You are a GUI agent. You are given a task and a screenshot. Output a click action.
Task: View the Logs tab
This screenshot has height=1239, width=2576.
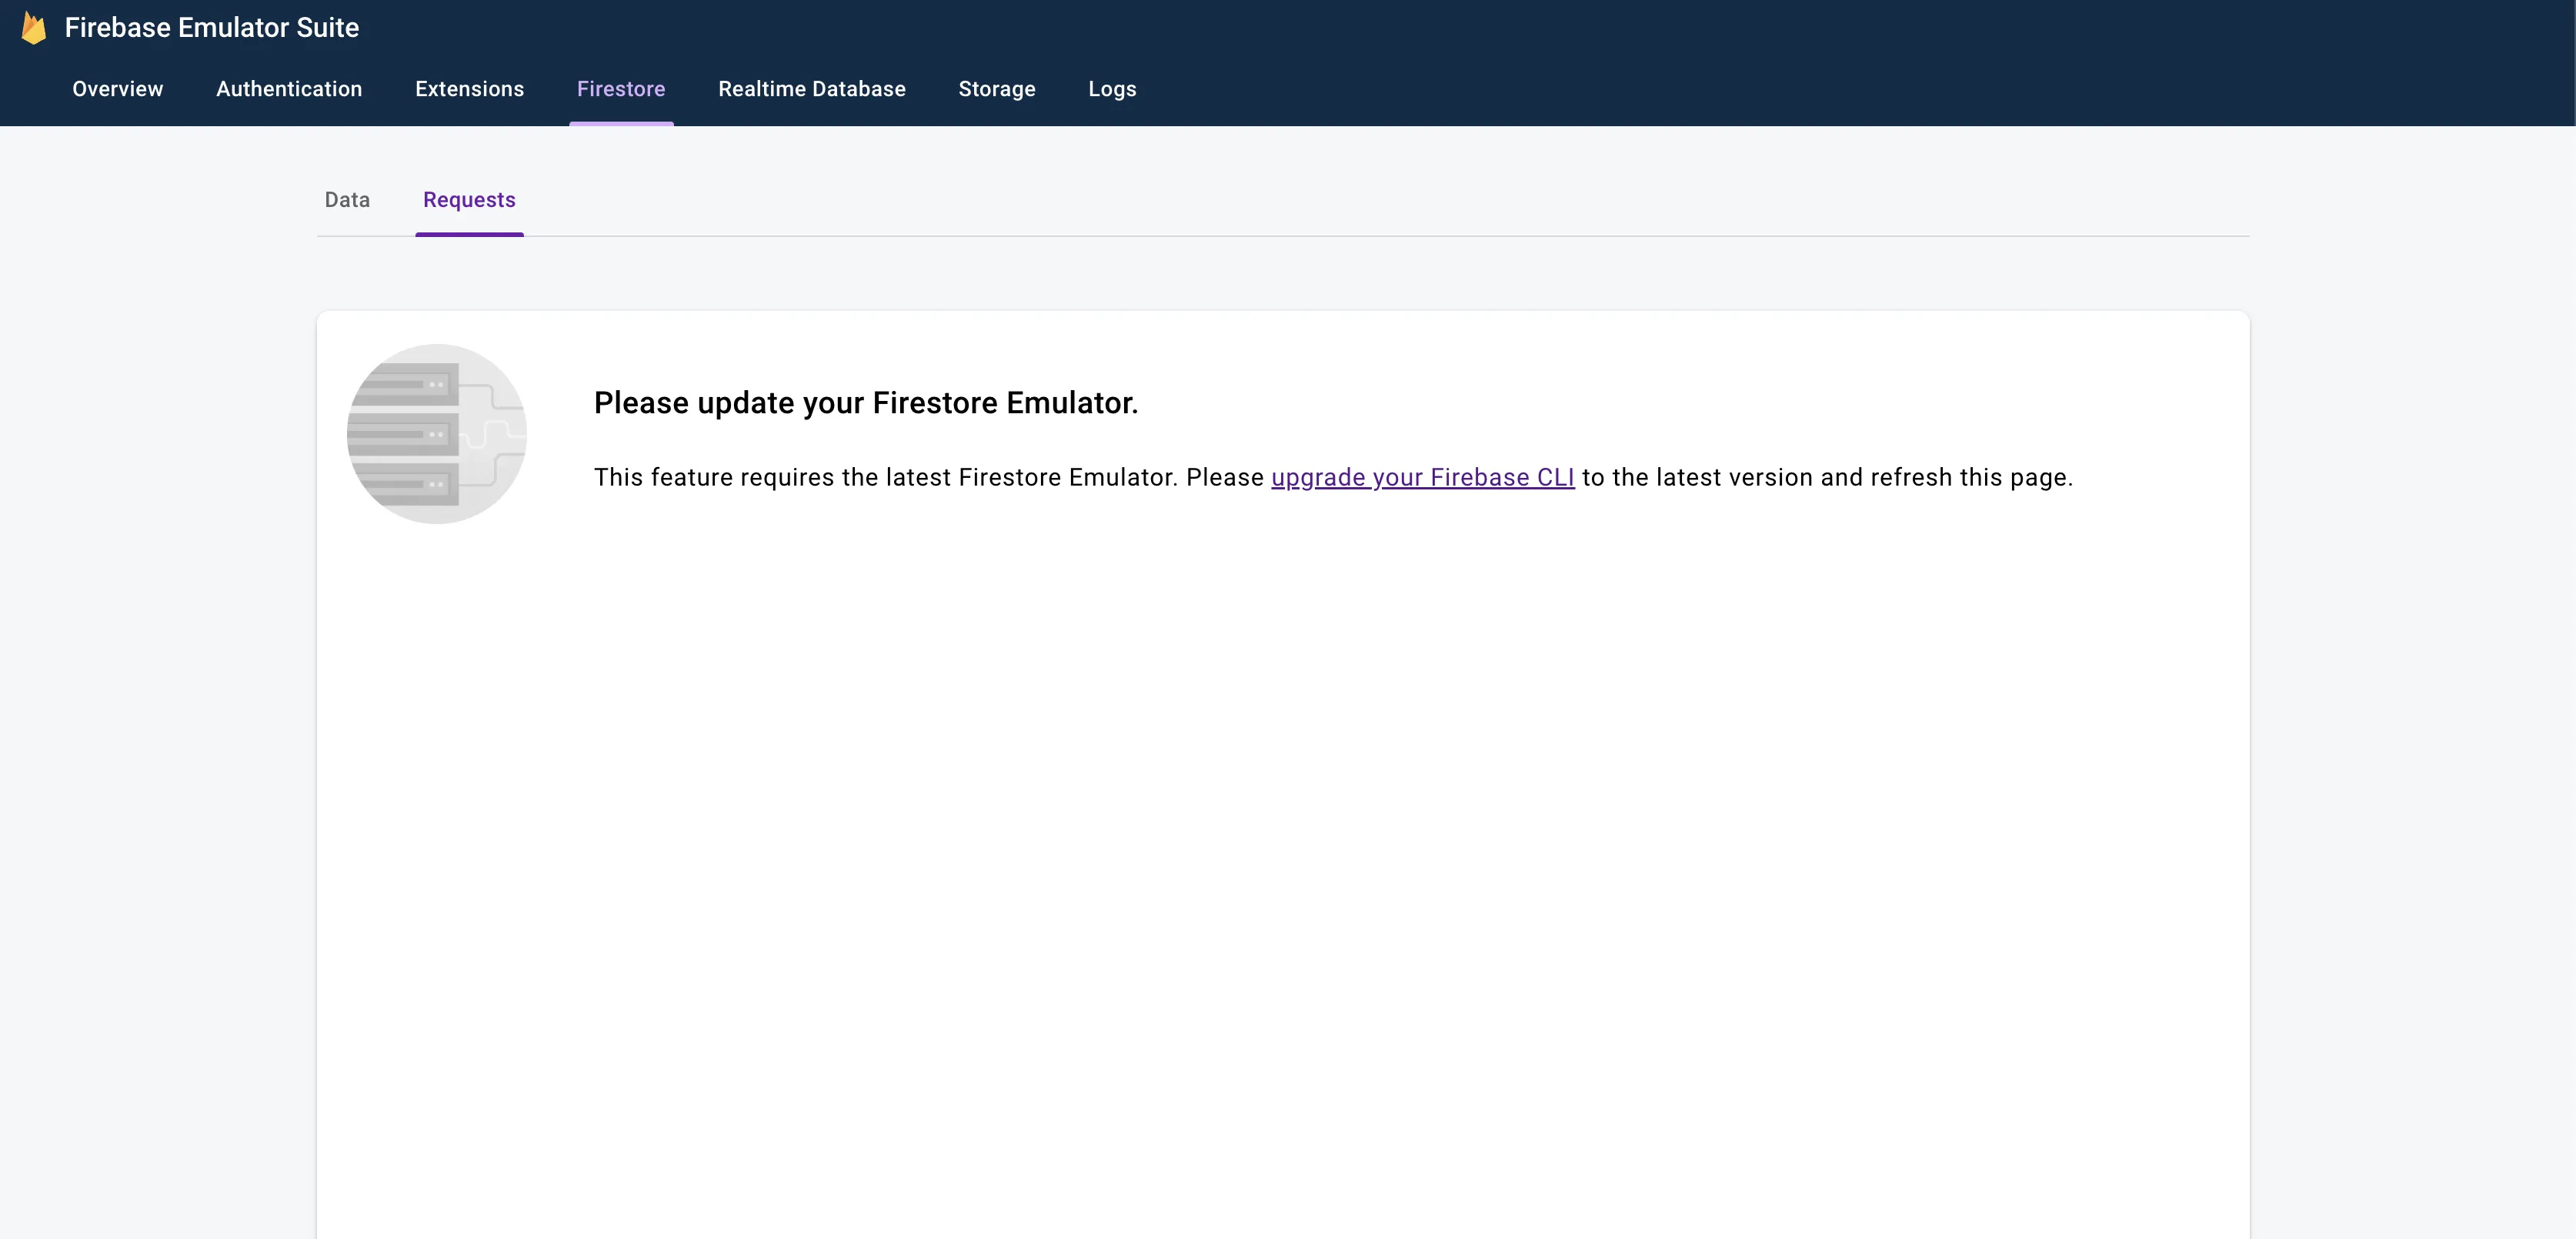pos(1112,89)
